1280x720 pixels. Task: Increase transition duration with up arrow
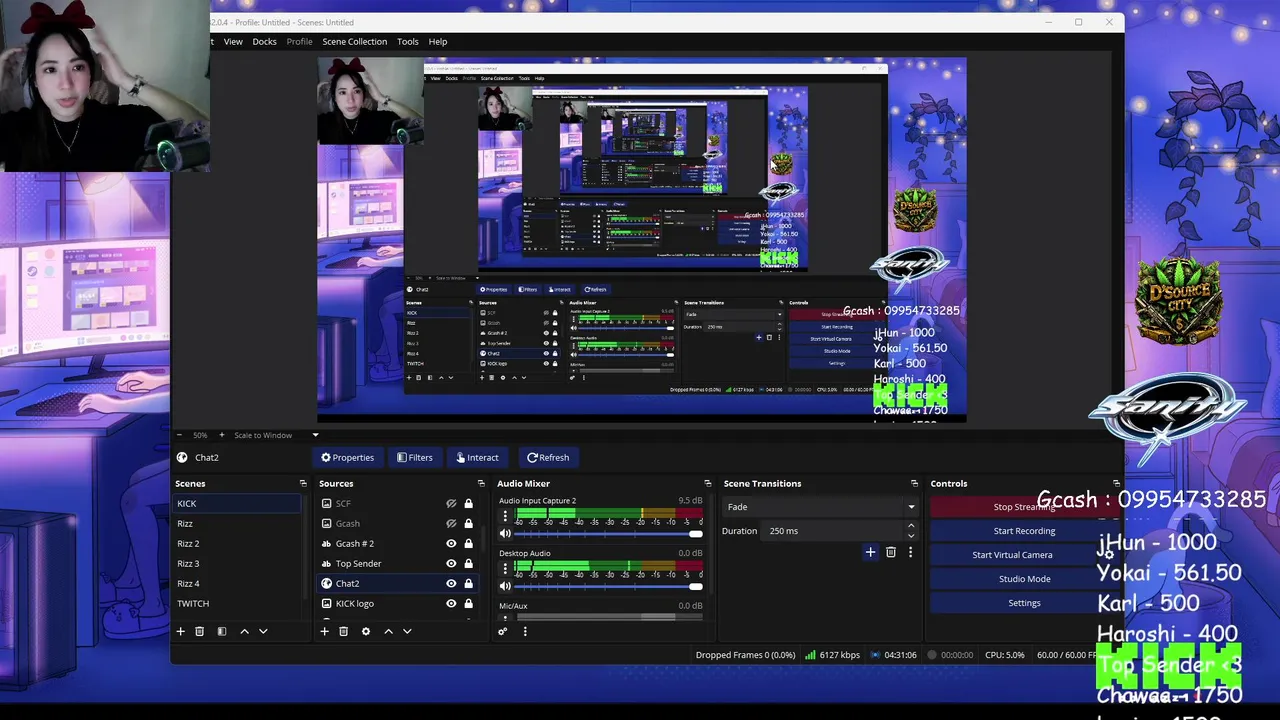point(911,527)
